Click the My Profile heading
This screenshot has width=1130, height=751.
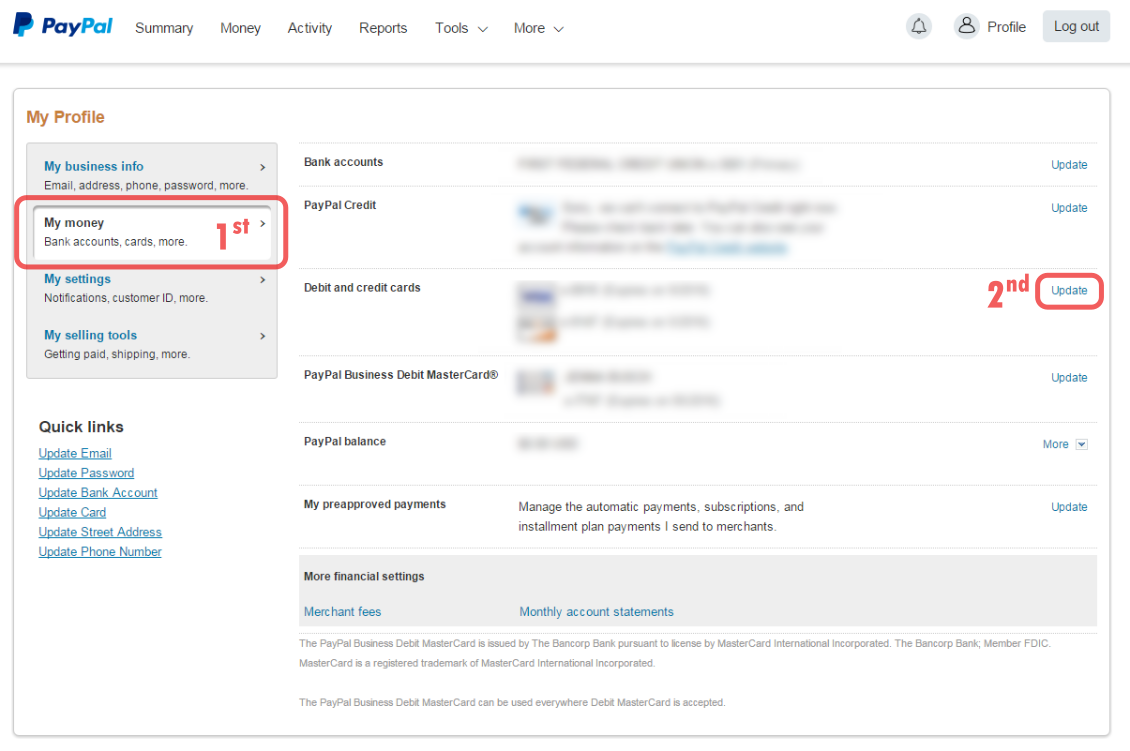(x=66, y=117)
